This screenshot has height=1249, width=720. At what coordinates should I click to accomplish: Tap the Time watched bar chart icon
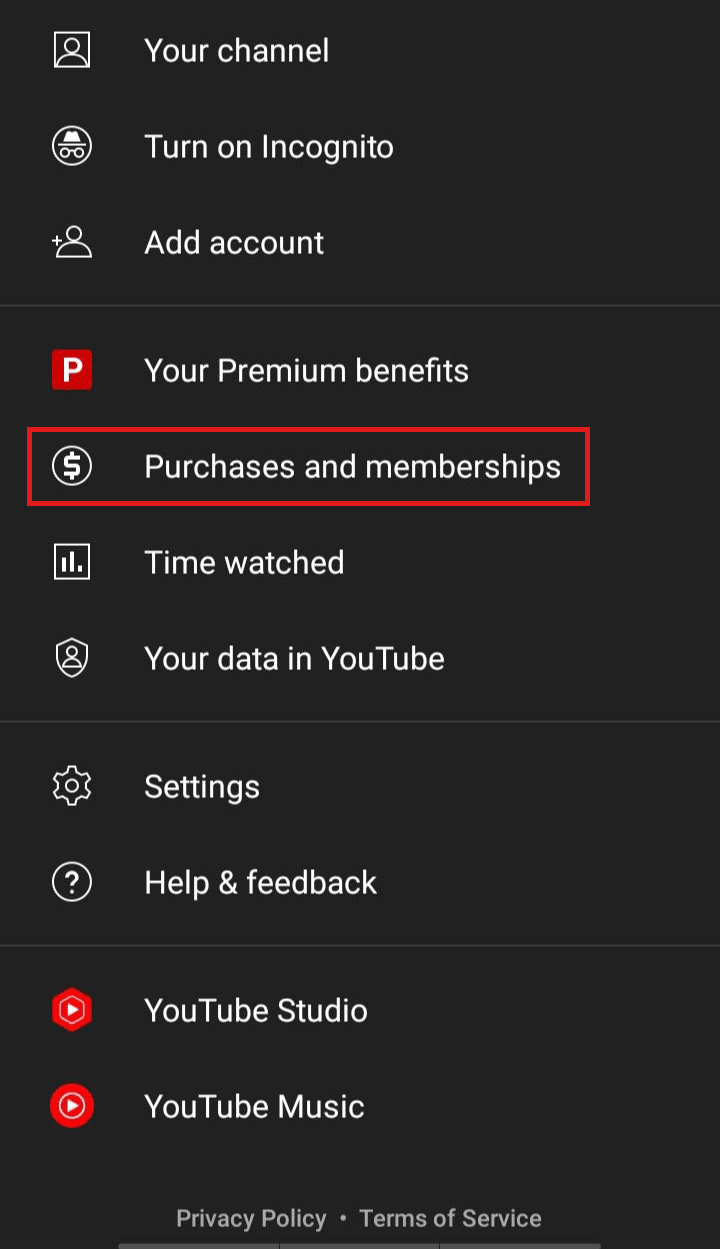[72, 562]
